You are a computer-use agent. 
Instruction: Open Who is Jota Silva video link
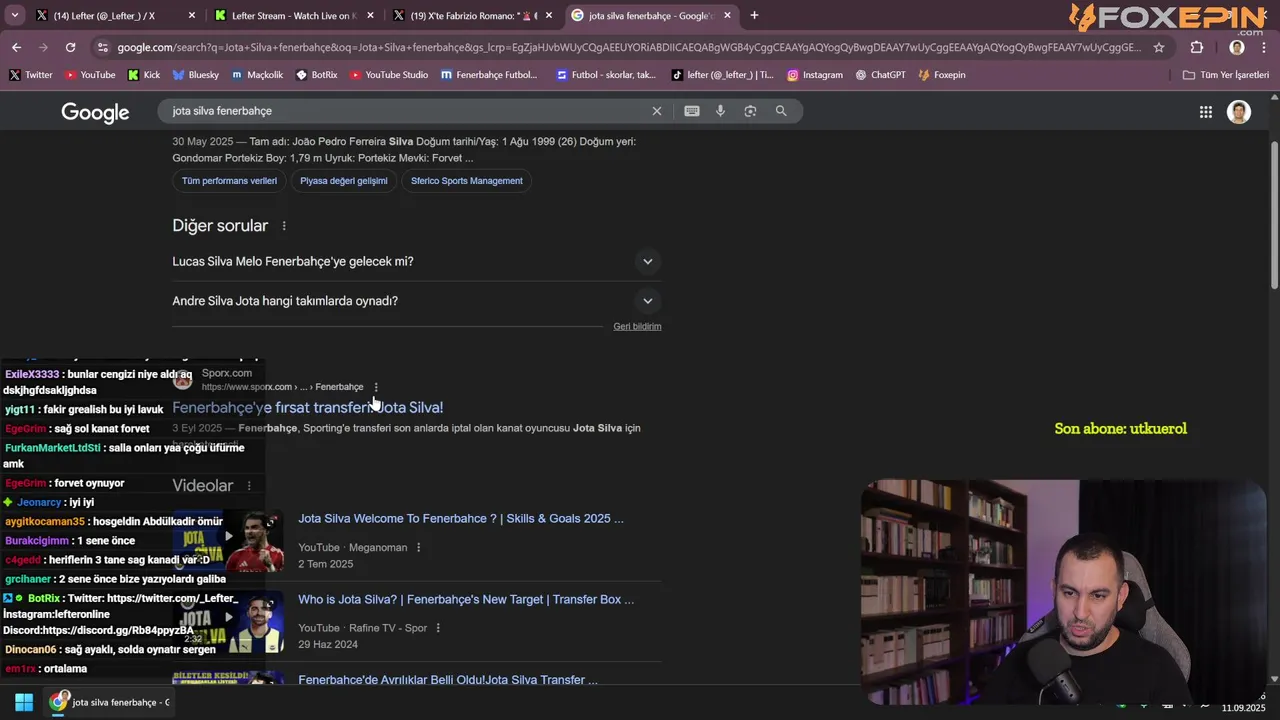click(x=466, y=599)
